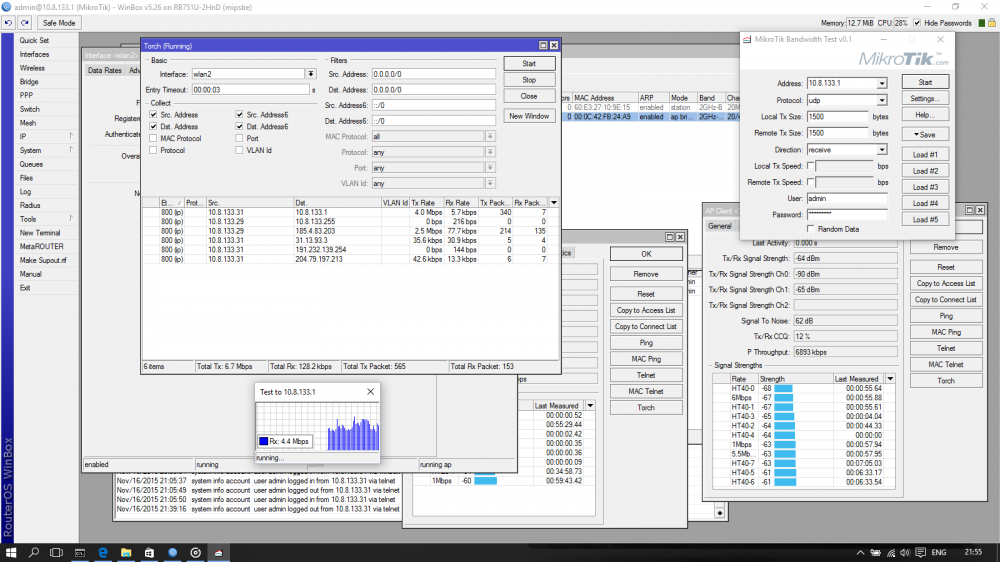Open the Protocol udp dropdown

882,100
